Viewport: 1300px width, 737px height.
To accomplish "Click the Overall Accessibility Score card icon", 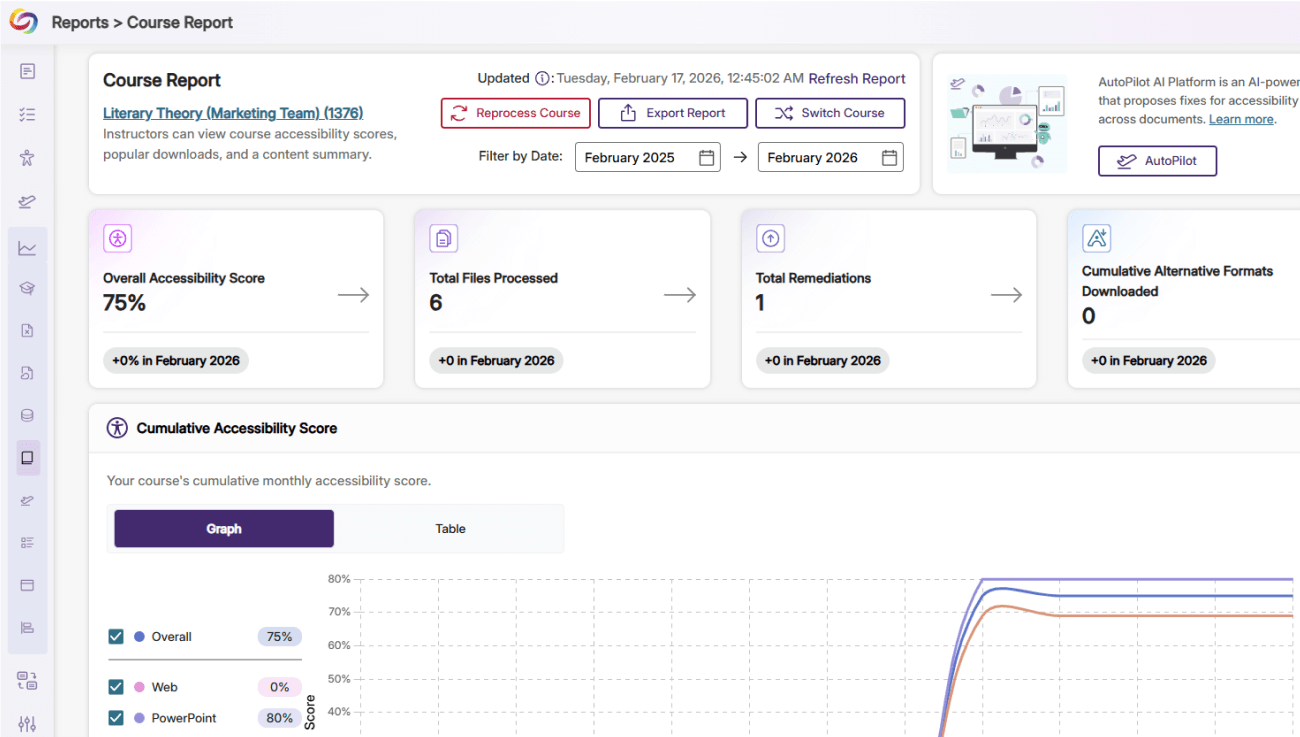I will pos(118,238).
